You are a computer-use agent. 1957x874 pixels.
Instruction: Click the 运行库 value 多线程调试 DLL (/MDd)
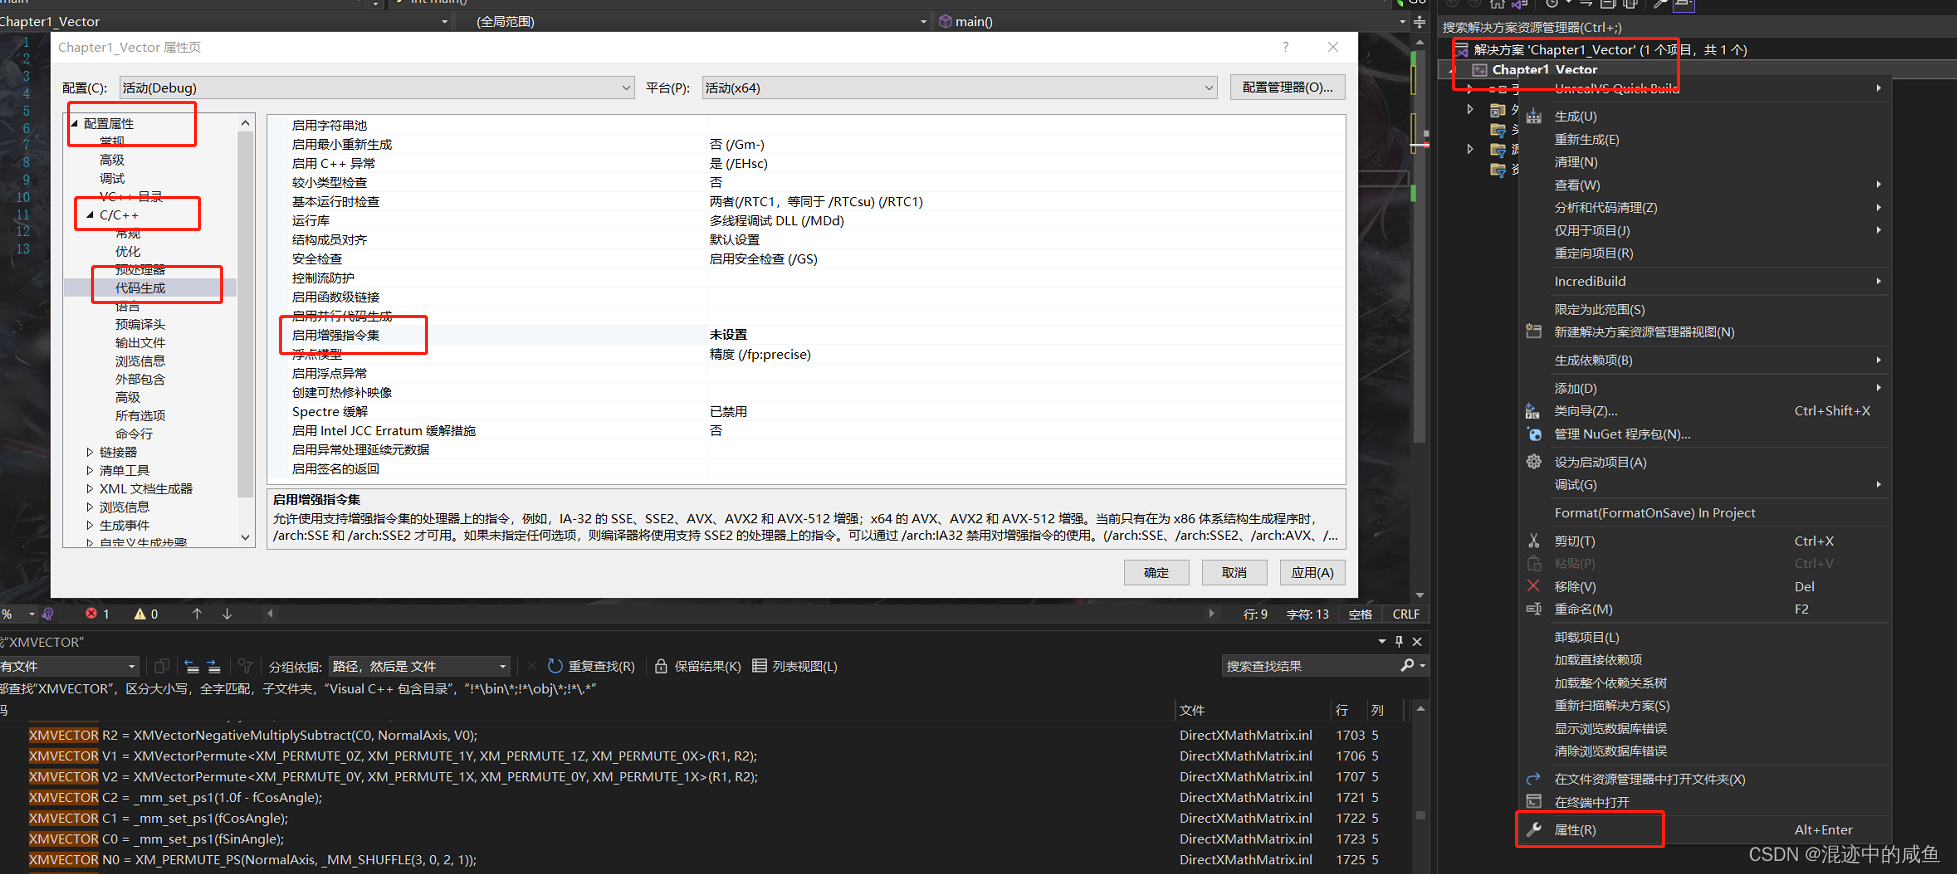tap(777, 220)
